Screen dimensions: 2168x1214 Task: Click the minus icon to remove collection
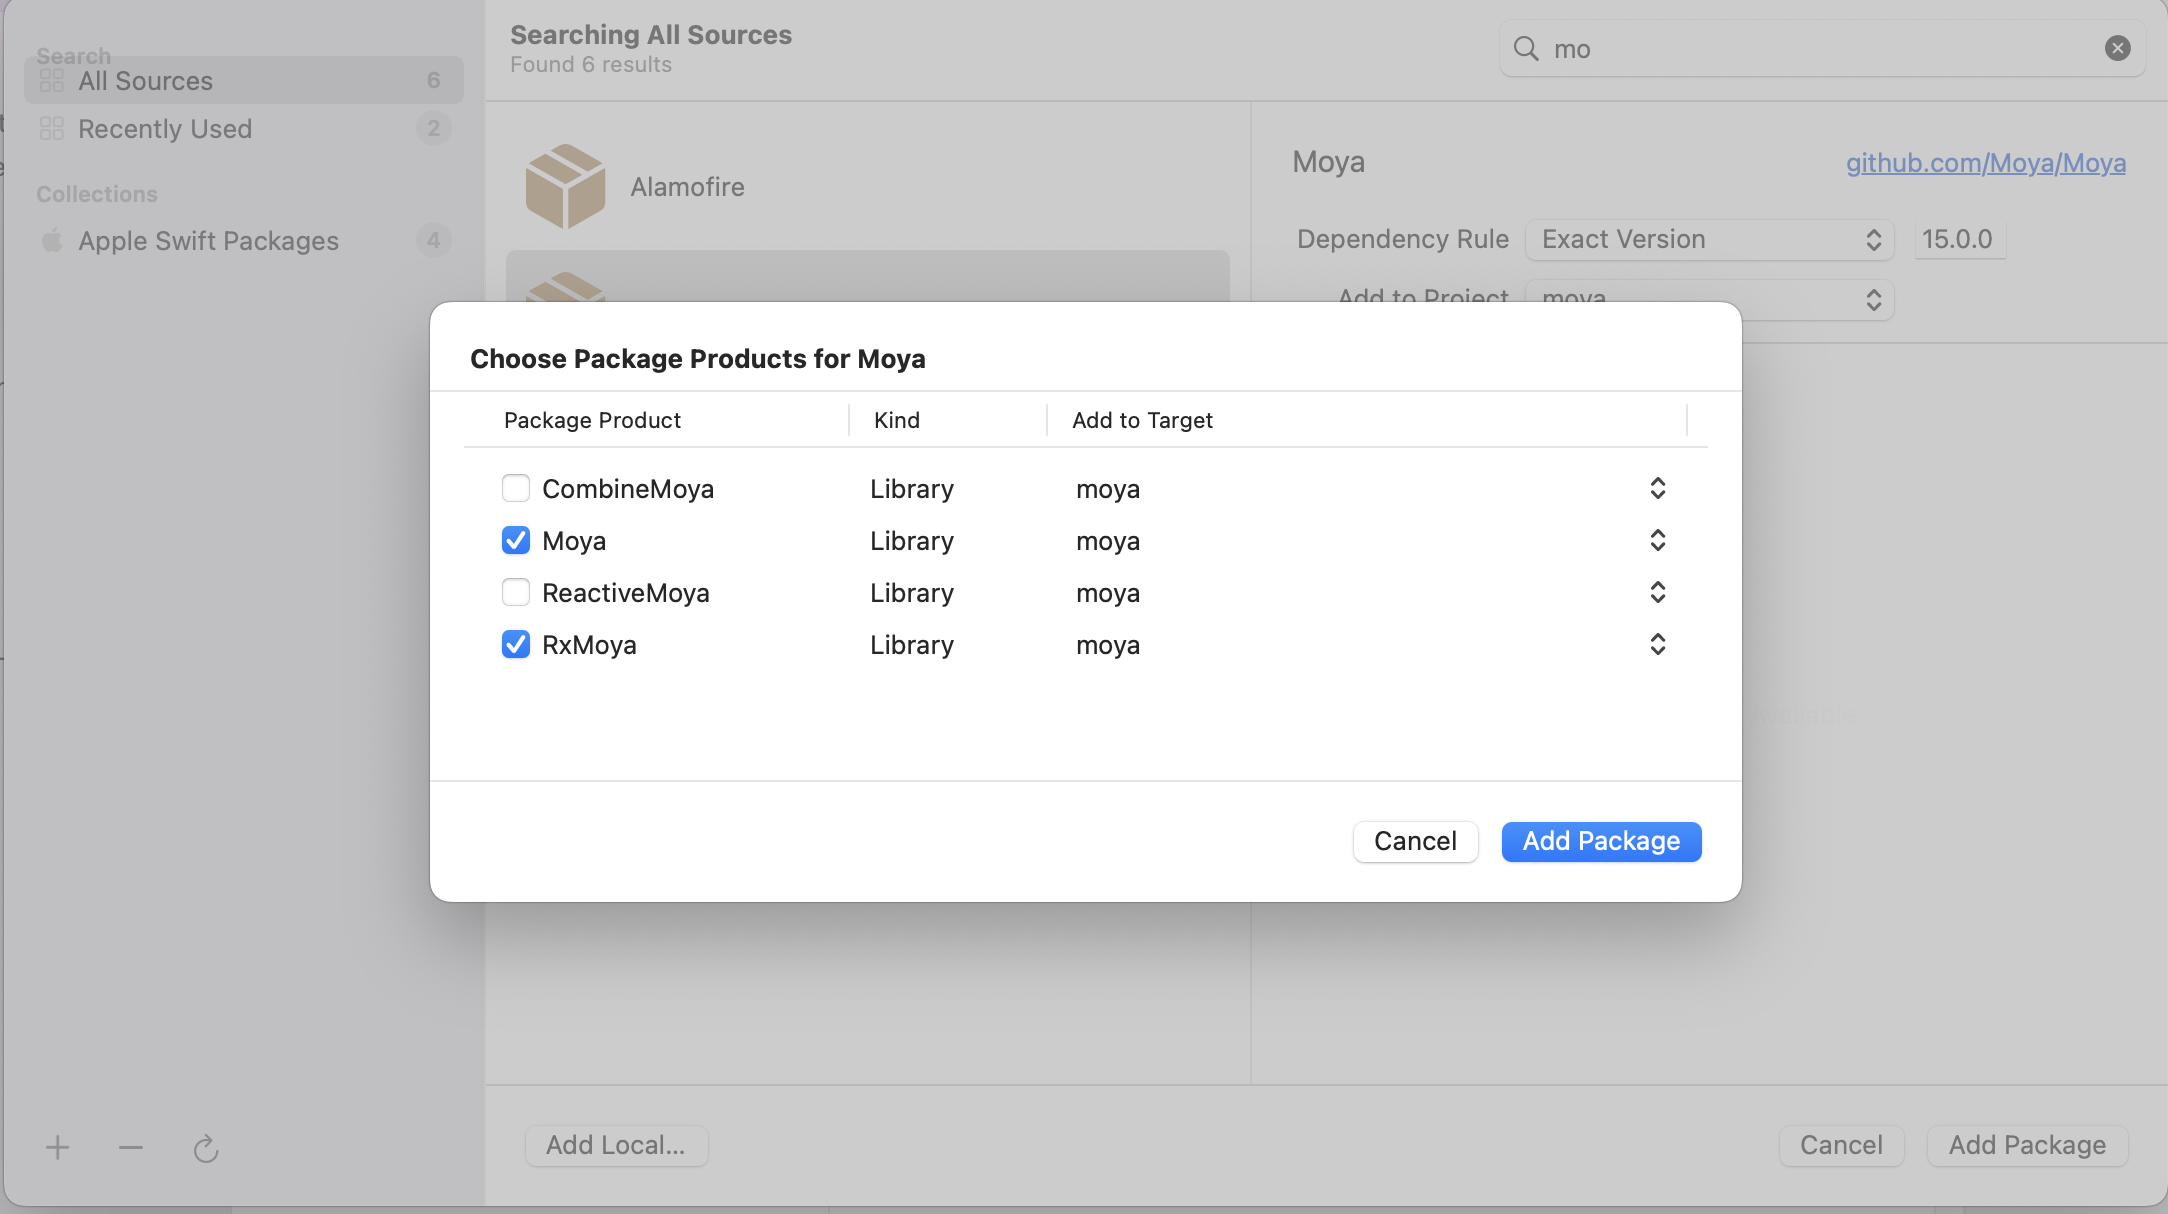131,1147
